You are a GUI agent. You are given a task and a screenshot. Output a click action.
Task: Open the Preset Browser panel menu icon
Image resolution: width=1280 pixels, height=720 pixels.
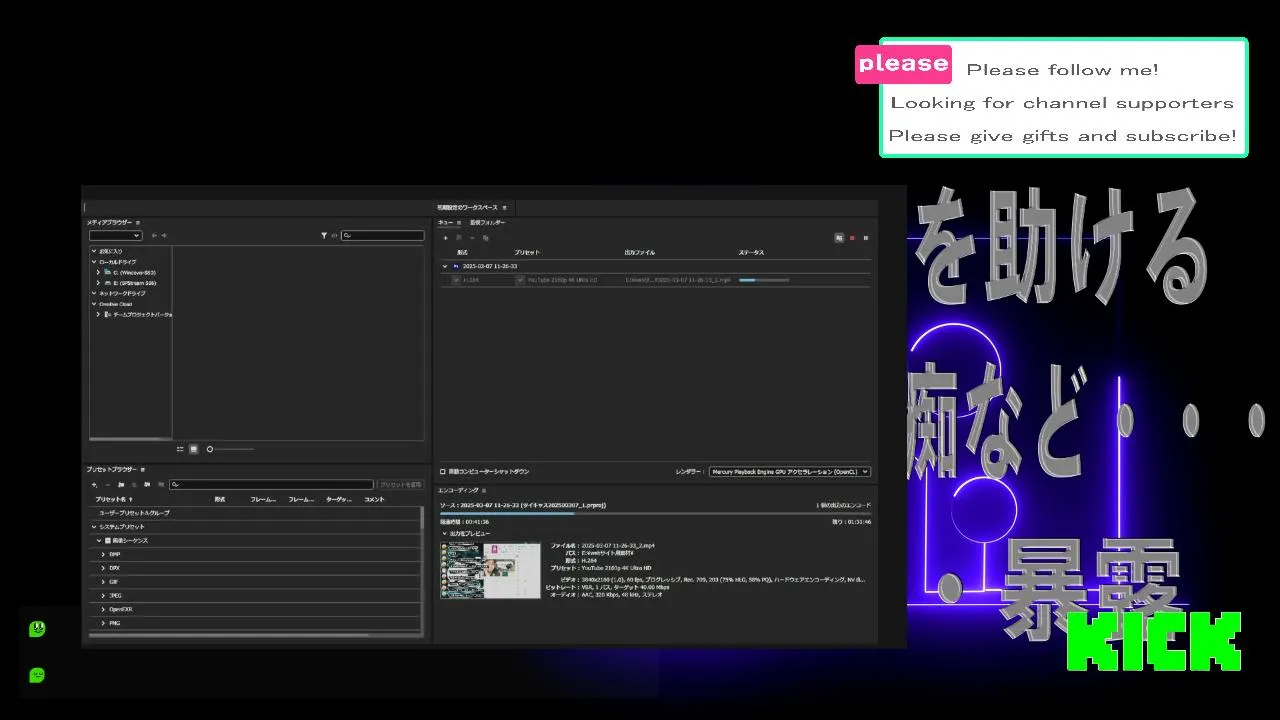143,469
